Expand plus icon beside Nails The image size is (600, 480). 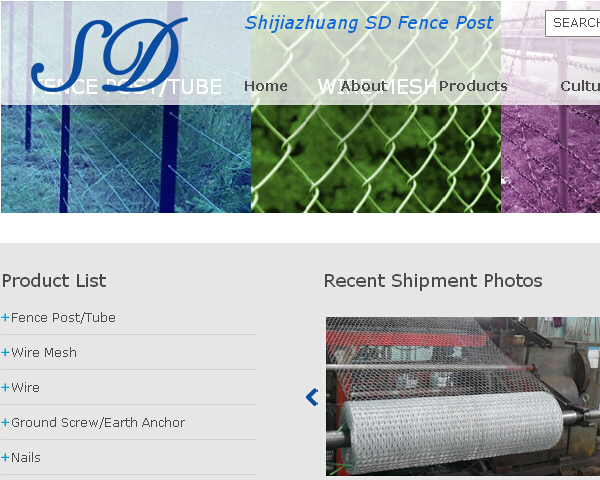5,457
